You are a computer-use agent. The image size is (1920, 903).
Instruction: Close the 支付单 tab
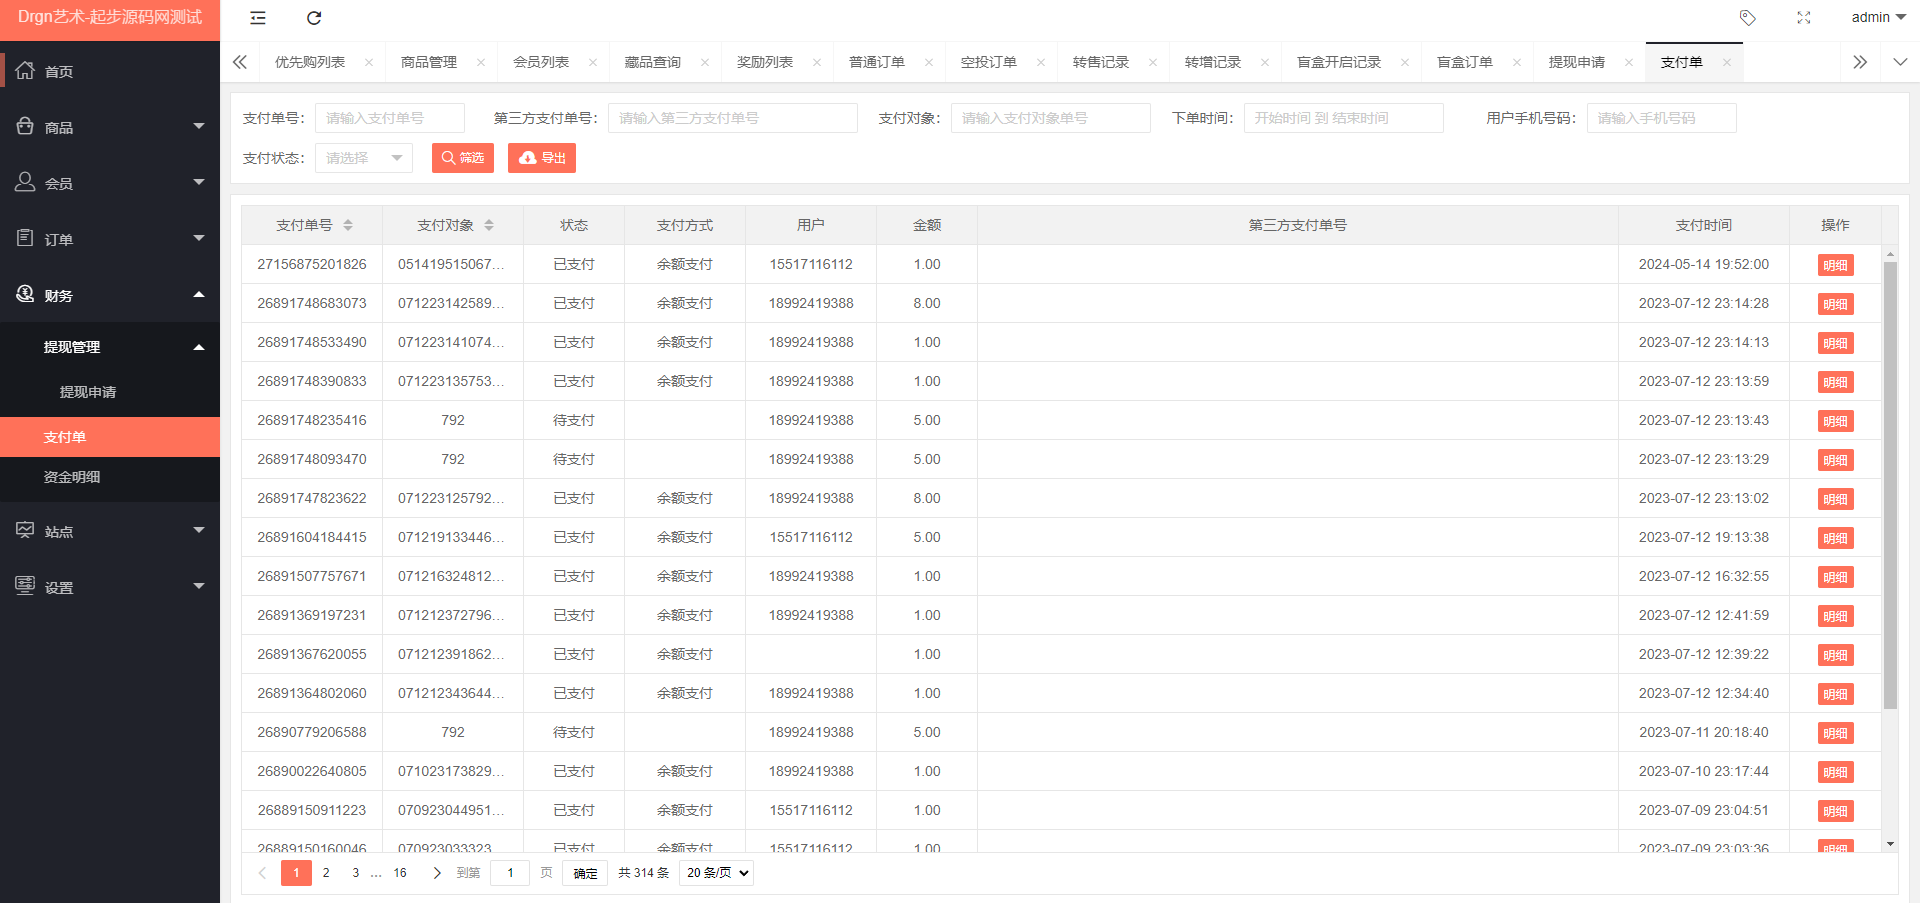1726,62
